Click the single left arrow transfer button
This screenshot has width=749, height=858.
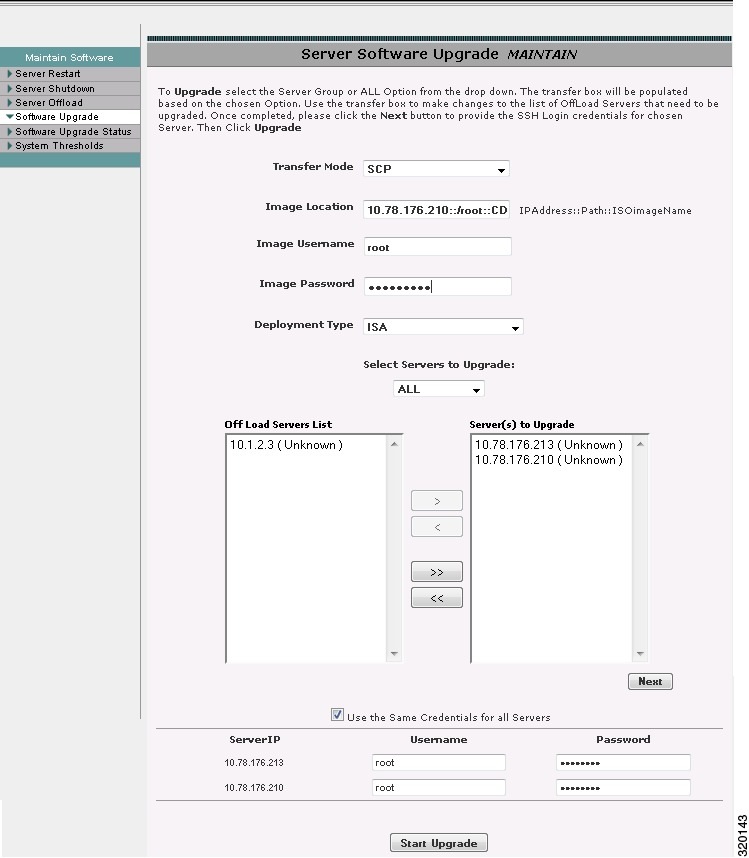[437, 527]
